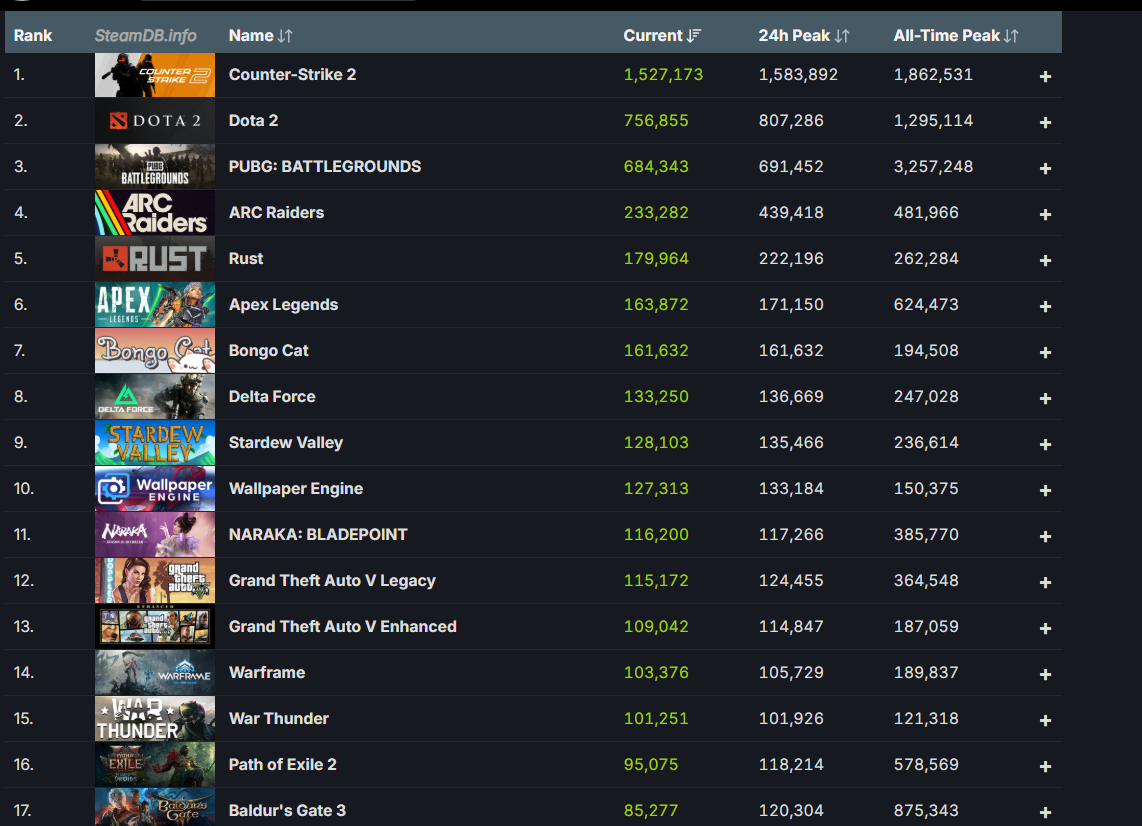
Task: Expand the PUBG: BATTLEGROUNDS row plus icon
Action: (x=1045, y=168)
